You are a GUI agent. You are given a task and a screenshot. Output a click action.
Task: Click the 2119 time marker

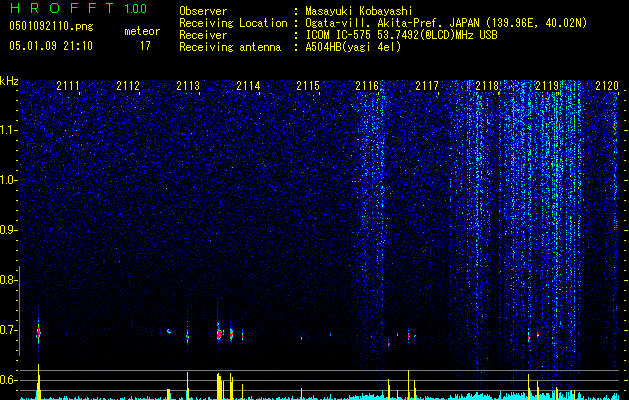(x=547, y=86)
